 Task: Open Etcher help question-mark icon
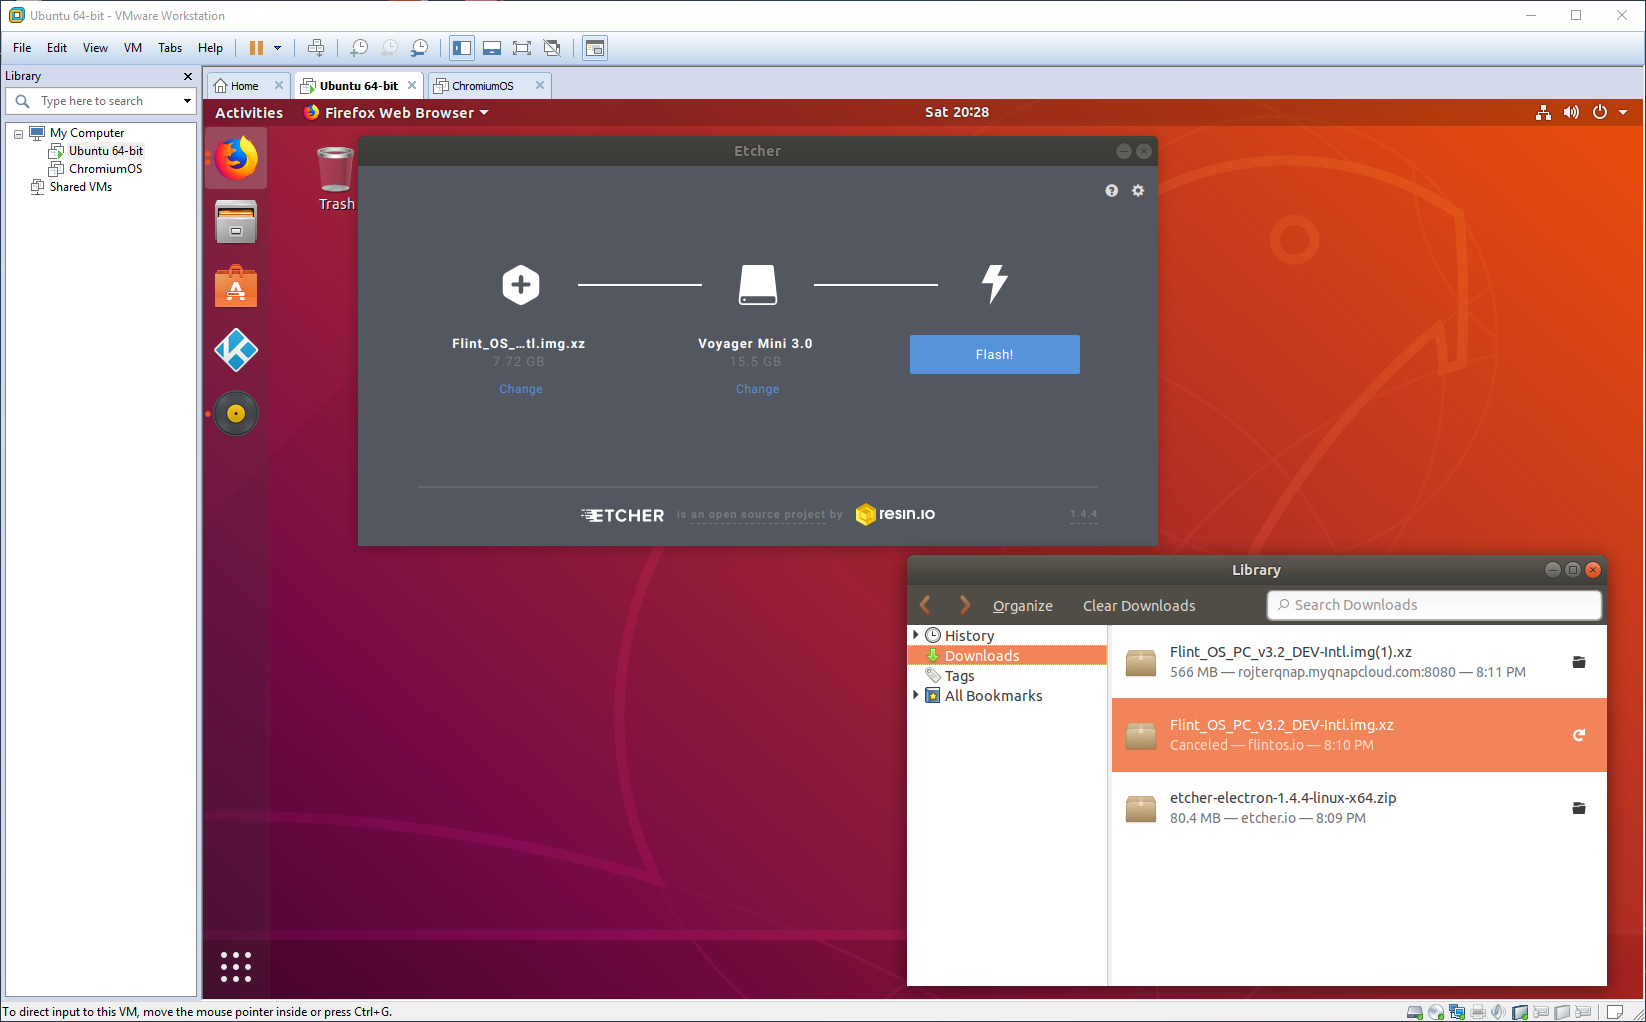point(1112,190)
